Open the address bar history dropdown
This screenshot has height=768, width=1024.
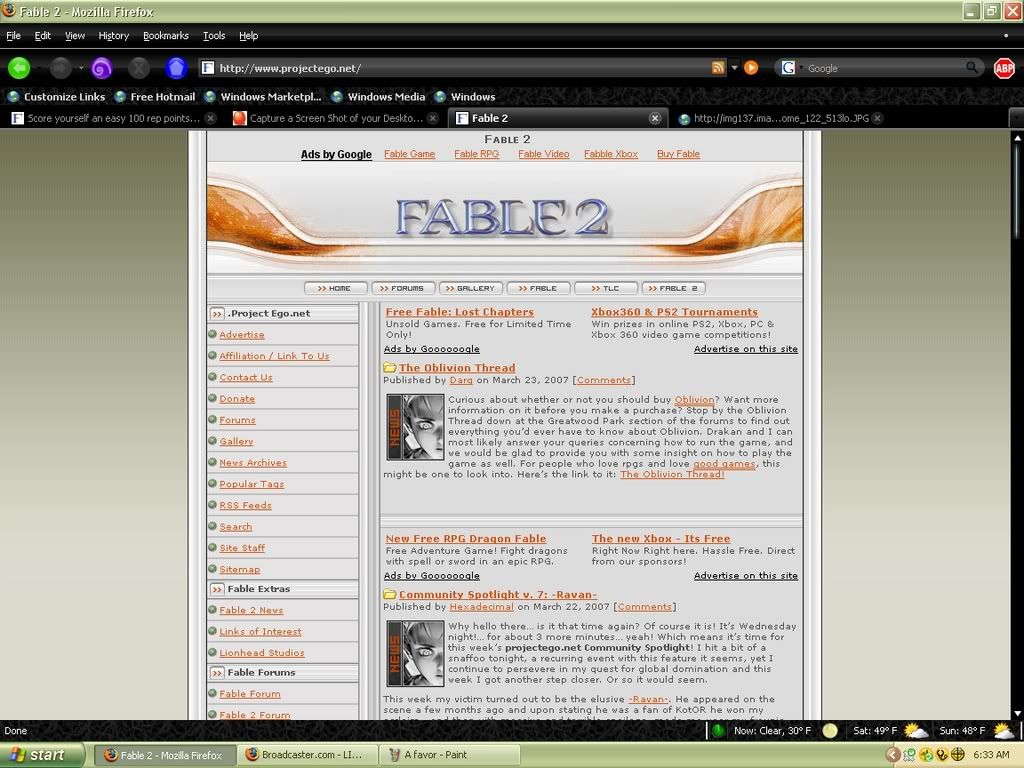coord(734,68)
